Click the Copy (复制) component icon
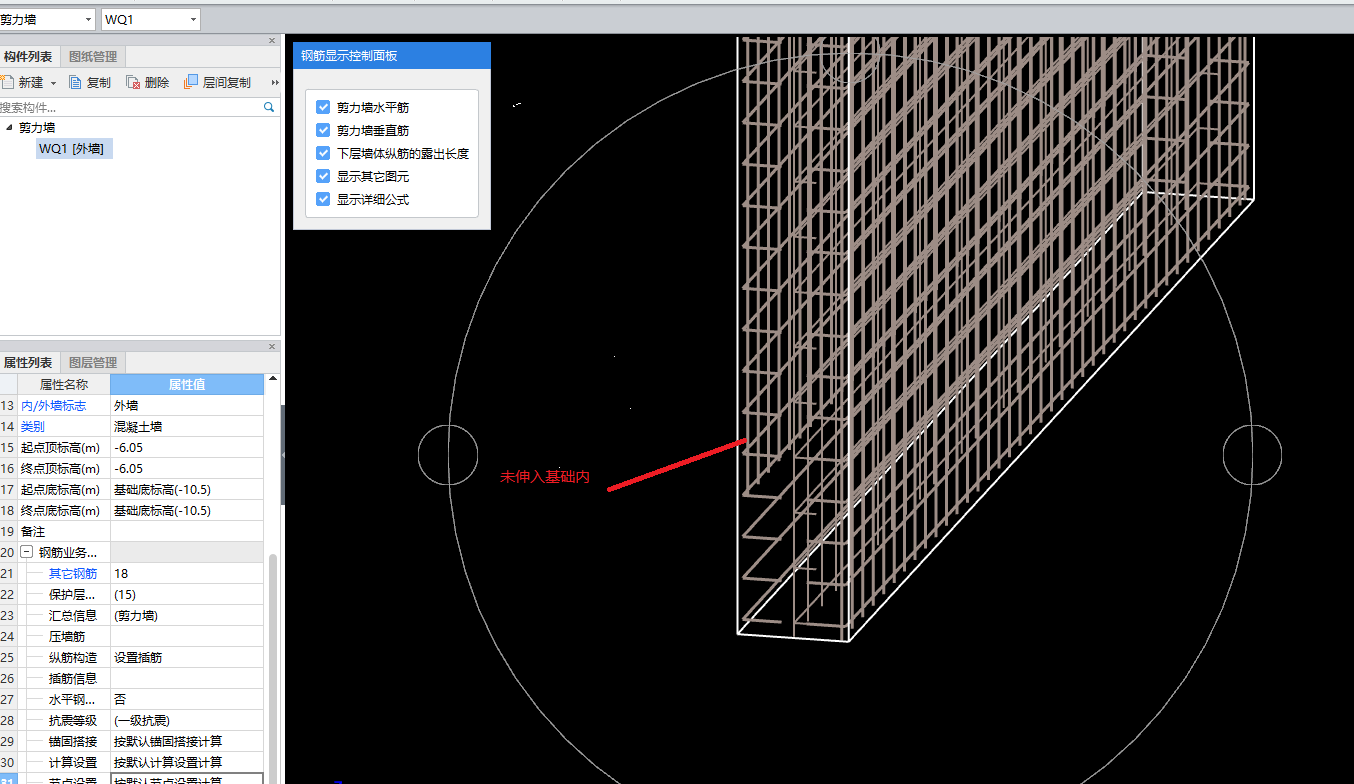This screenshot has height=784, width=1354. click(75, 83)
